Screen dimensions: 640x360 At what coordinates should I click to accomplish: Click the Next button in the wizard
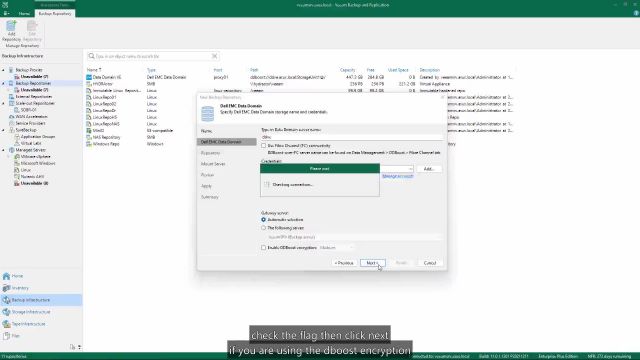[x=372, y=263]
